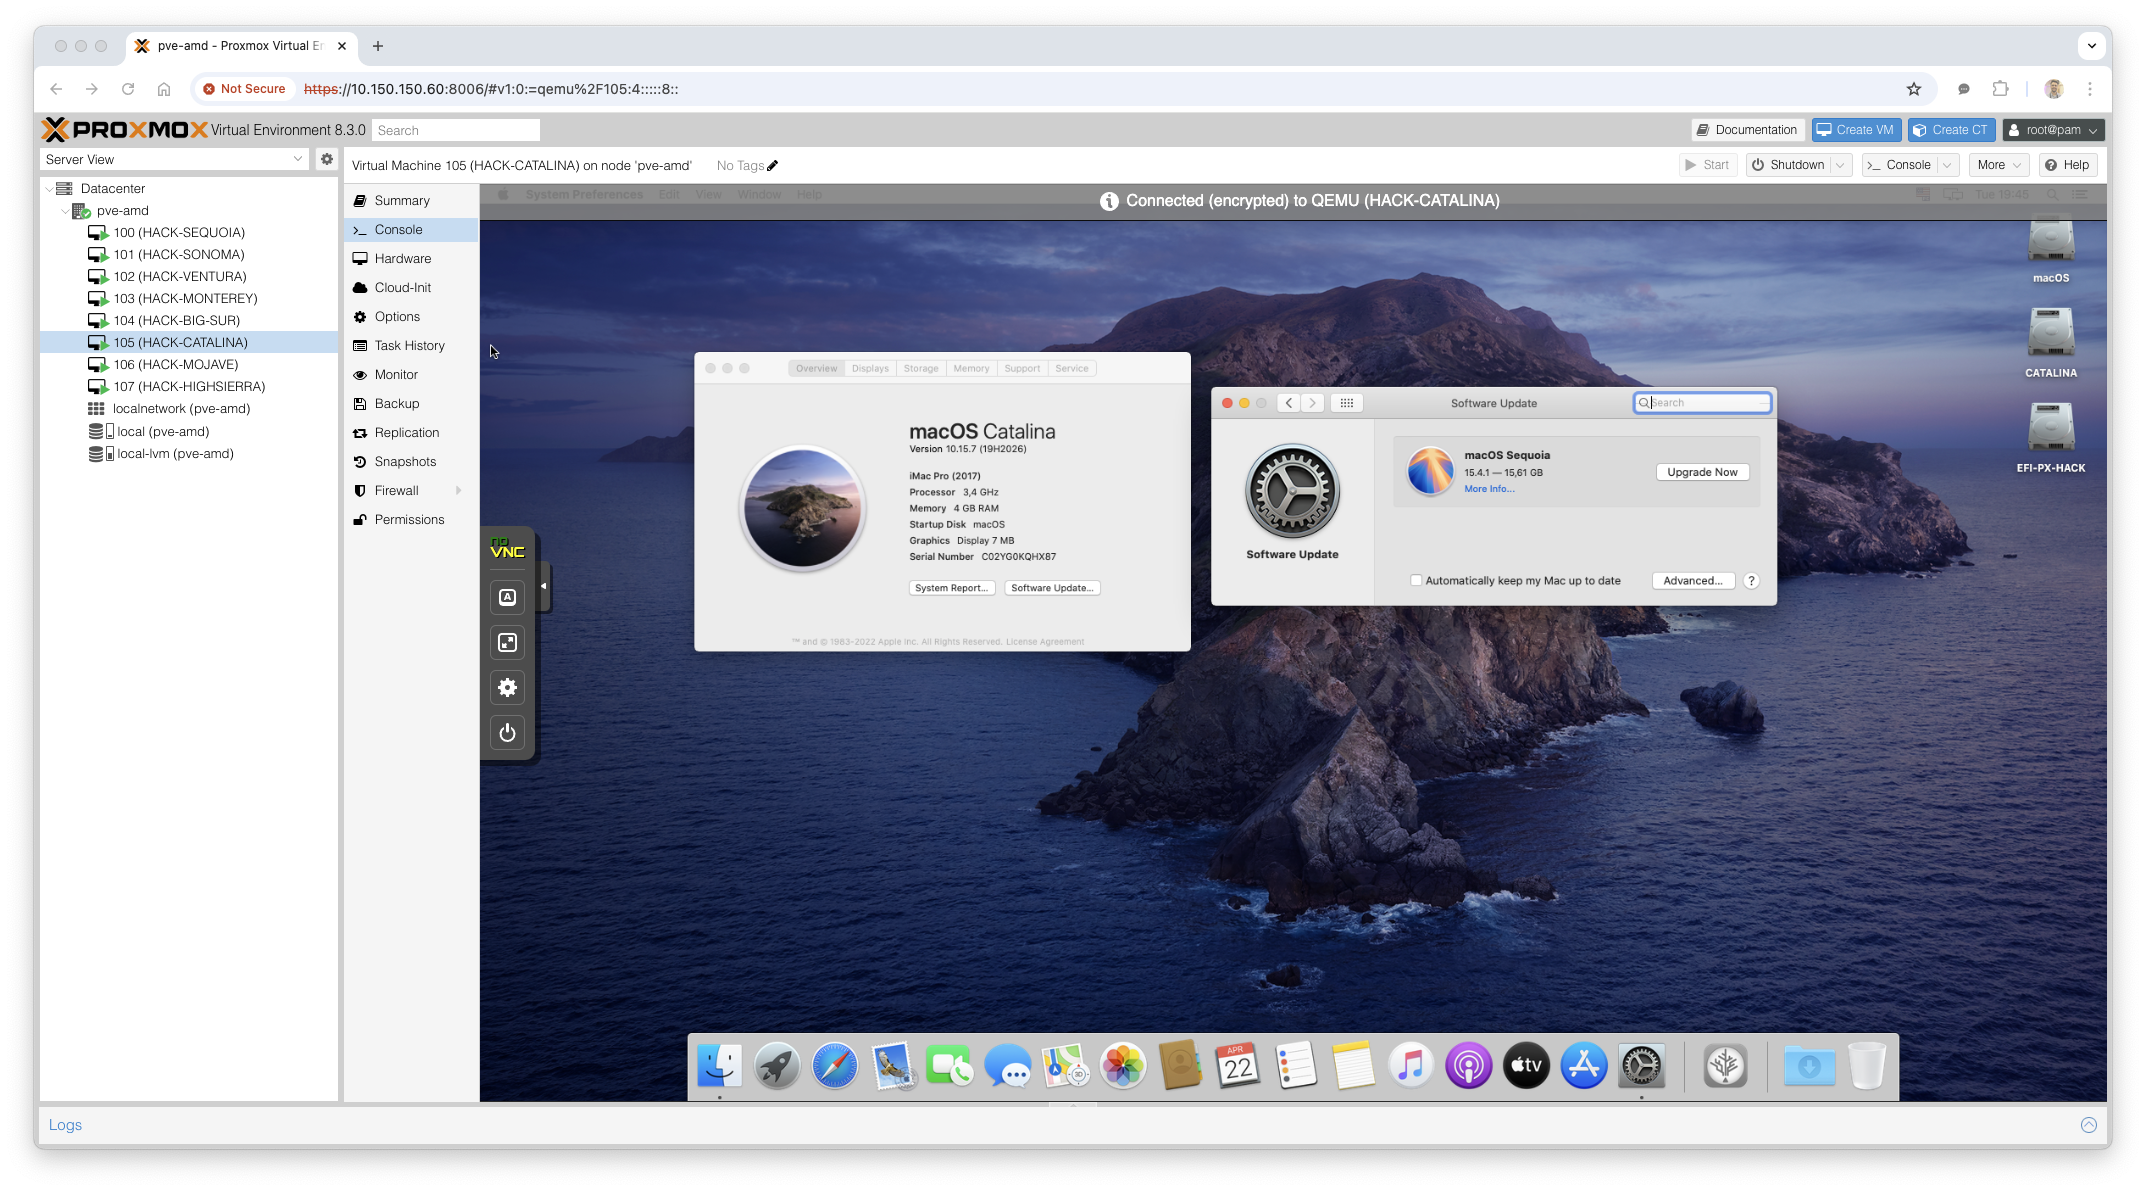Viewport: 2146px width, 1191px height.
Task: Expand the Logs panel arrow
Action: tap(2088, 1125)
